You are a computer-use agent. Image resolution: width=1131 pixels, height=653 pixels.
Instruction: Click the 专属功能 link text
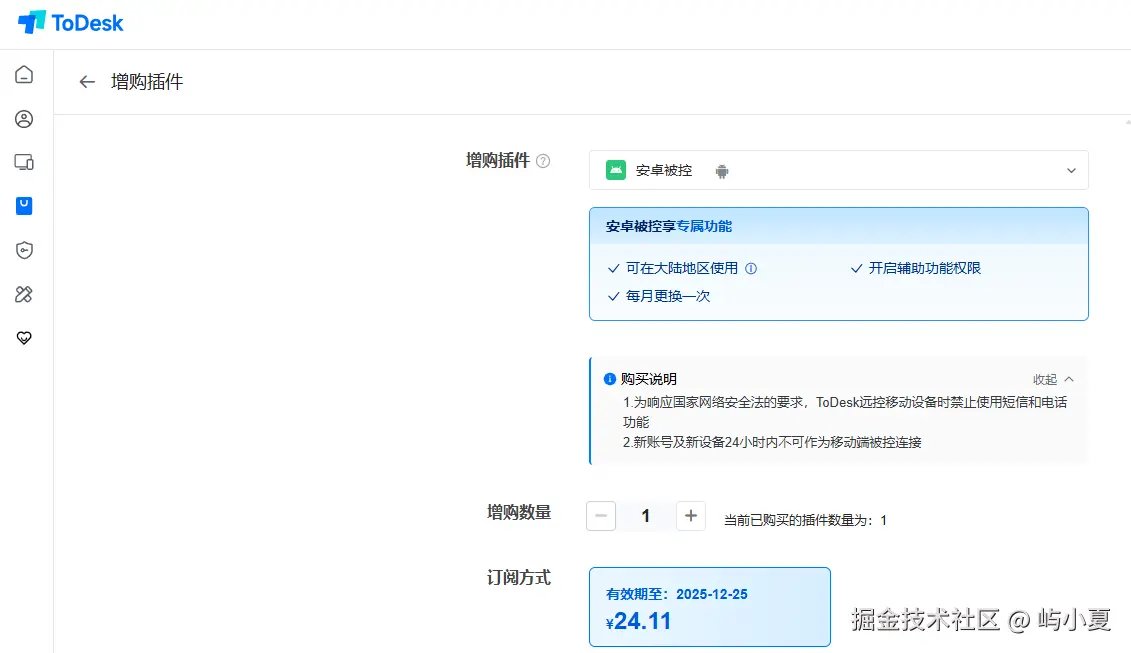[x=704, y=227]
